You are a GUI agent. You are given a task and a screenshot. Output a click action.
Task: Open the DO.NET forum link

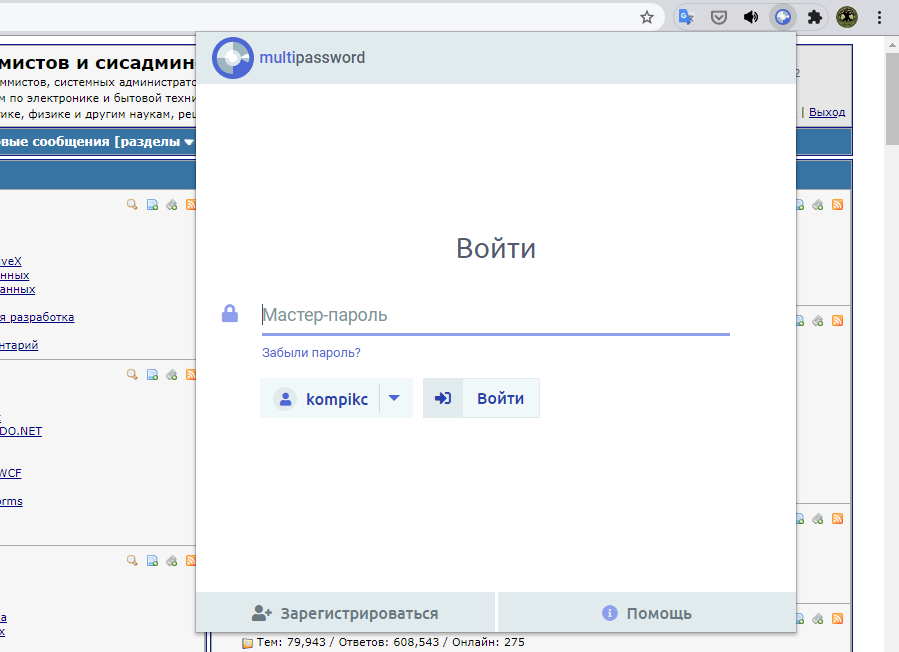coord(21,431)
